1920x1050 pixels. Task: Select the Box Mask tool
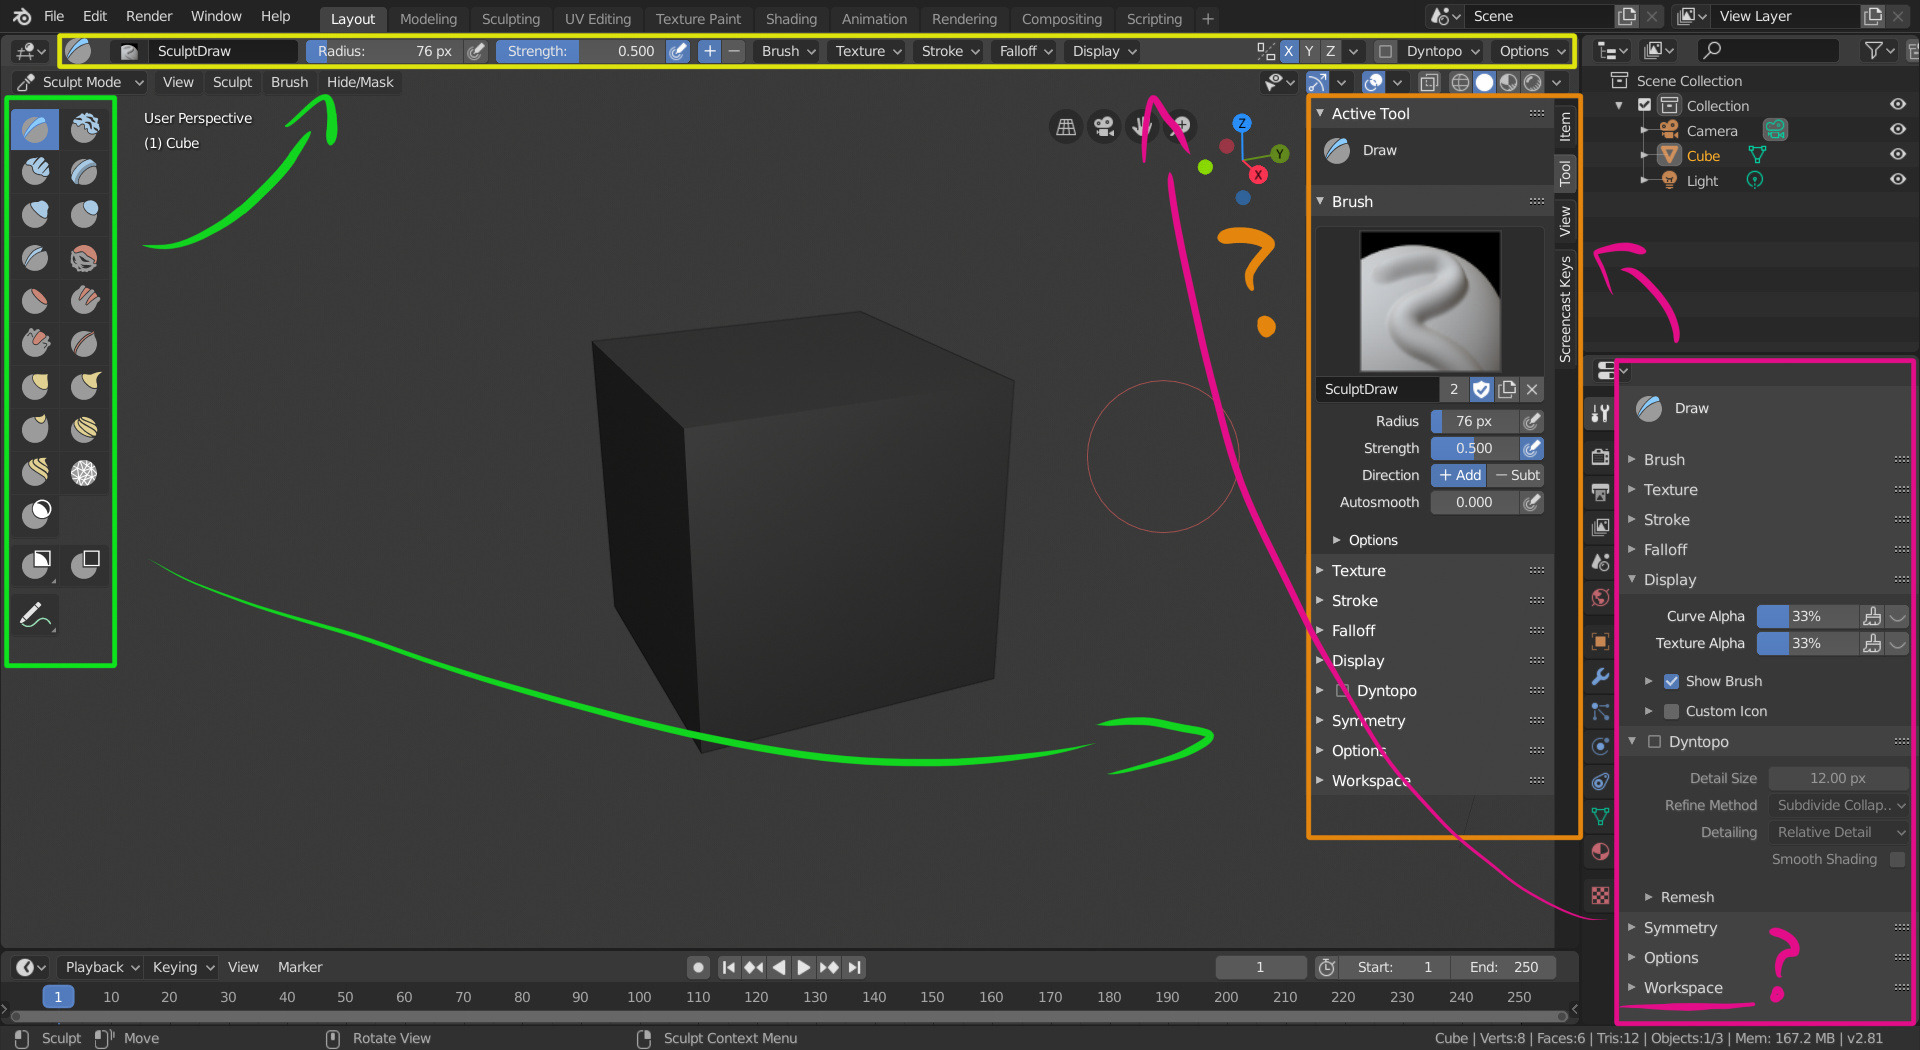pyautogui.click(x=35, y=565)
